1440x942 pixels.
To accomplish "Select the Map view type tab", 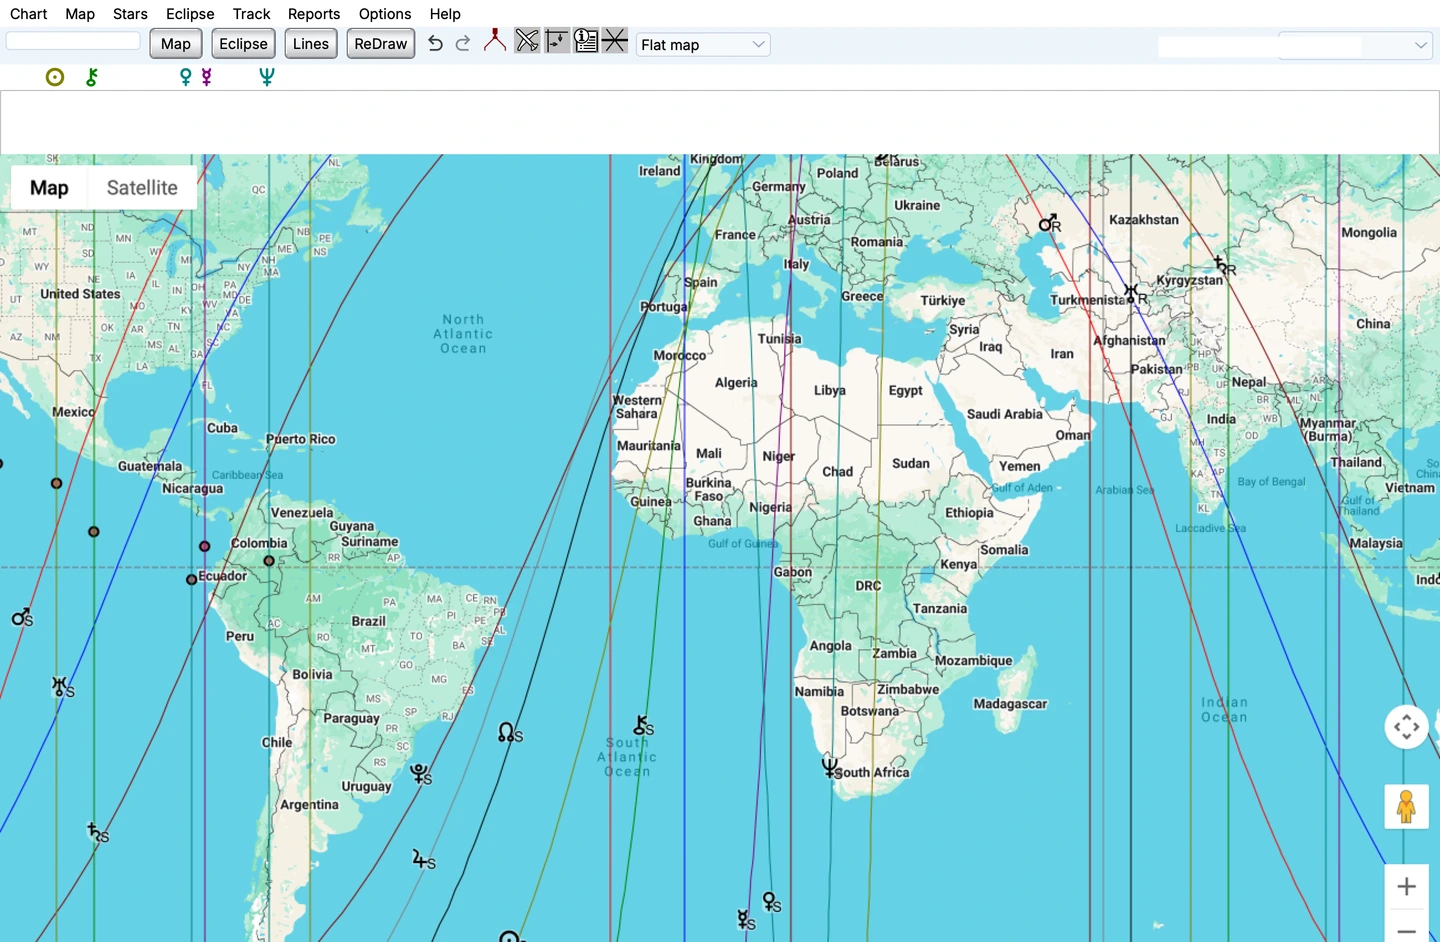I will 49,188.
